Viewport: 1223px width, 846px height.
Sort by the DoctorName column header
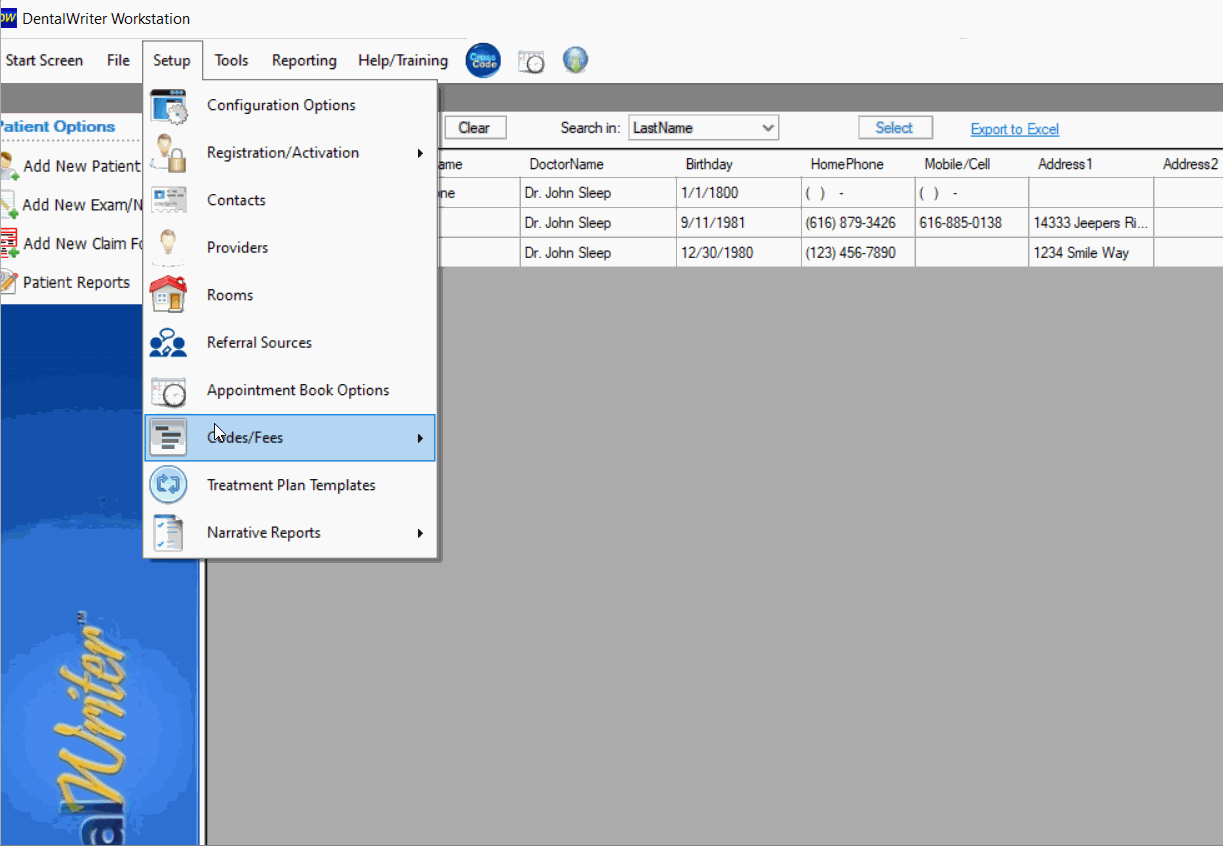(x=598, y=164)
